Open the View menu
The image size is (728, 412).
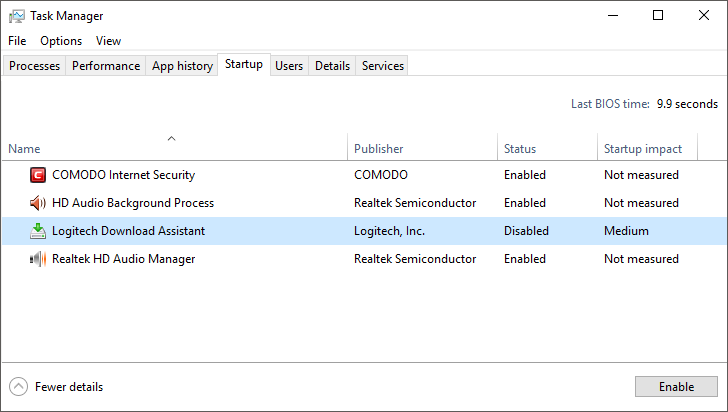click(x=108, y=41)
